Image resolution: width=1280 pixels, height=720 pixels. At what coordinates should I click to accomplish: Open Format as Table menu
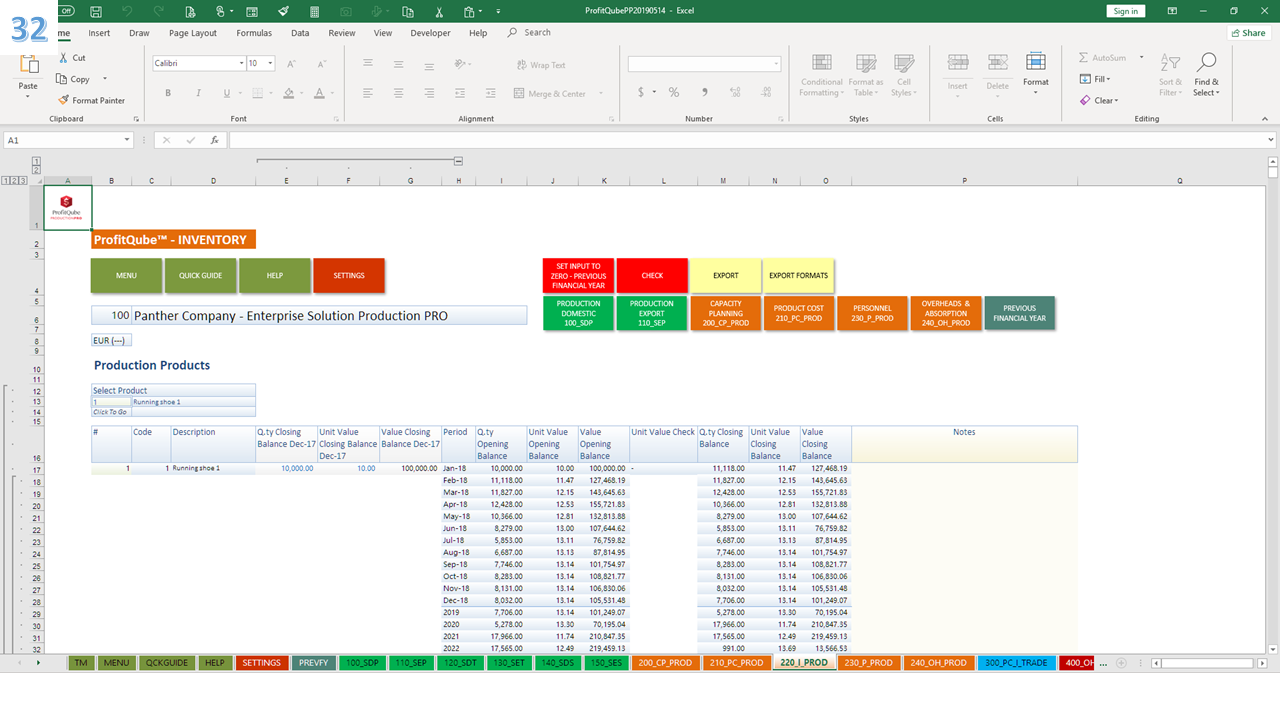pyautogui.click(x=865, y=76)
